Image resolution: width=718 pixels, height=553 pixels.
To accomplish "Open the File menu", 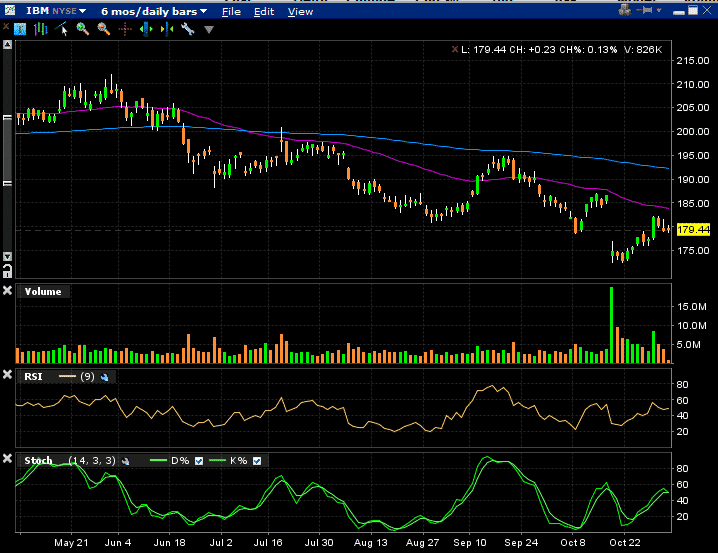I will click(231, 11).
